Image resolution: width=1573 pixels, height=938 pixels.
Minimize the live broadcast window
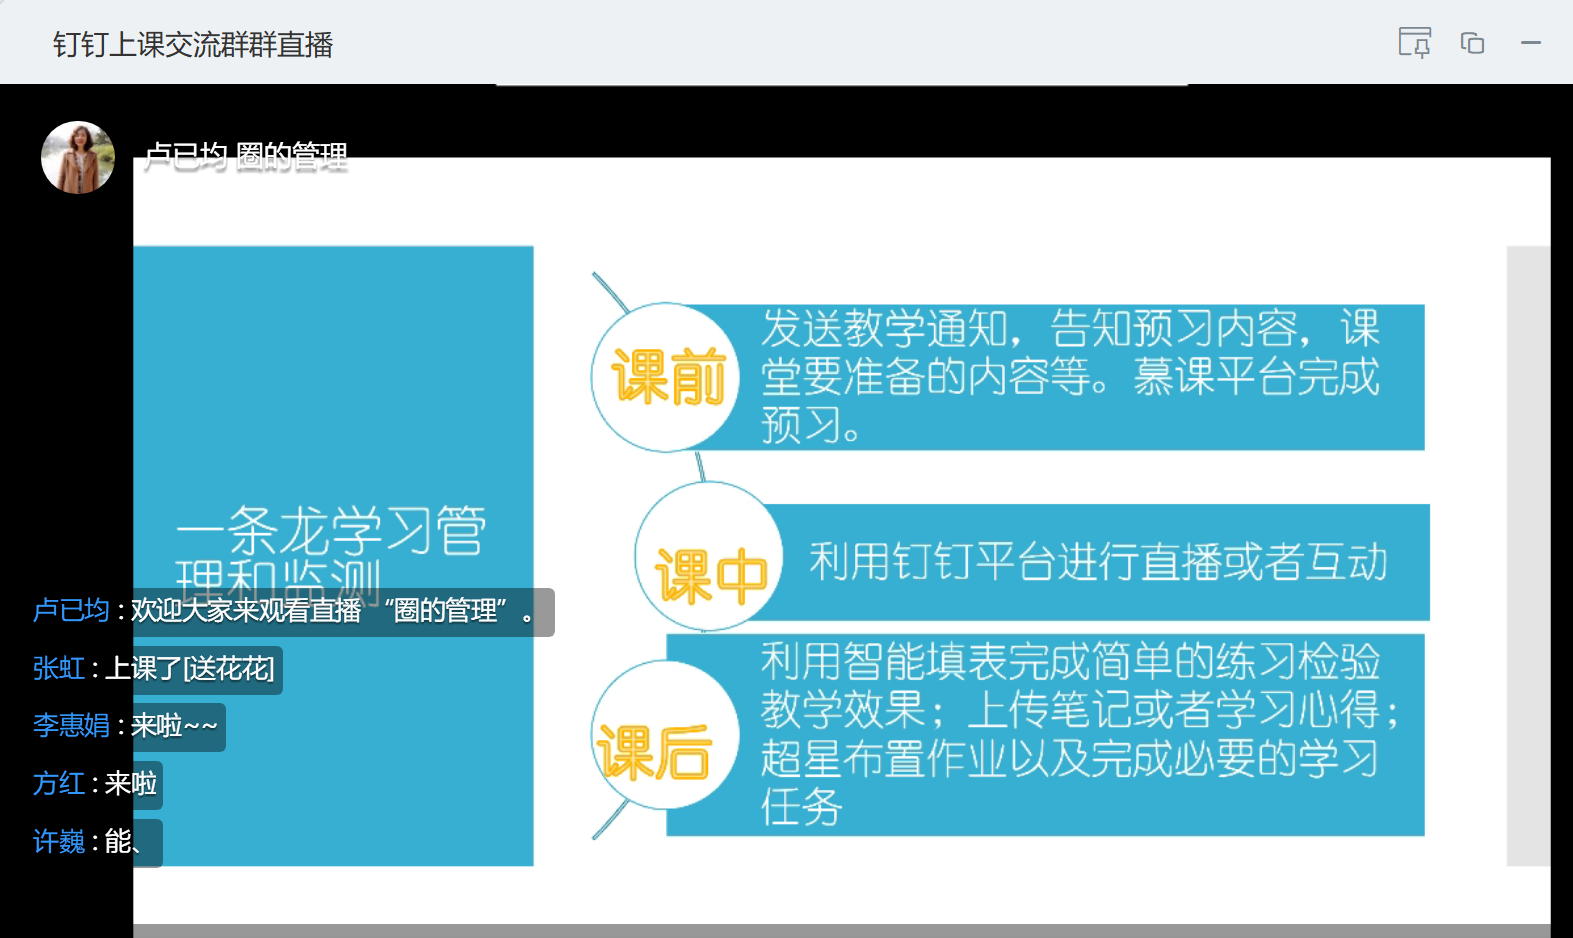(1530, 43)
